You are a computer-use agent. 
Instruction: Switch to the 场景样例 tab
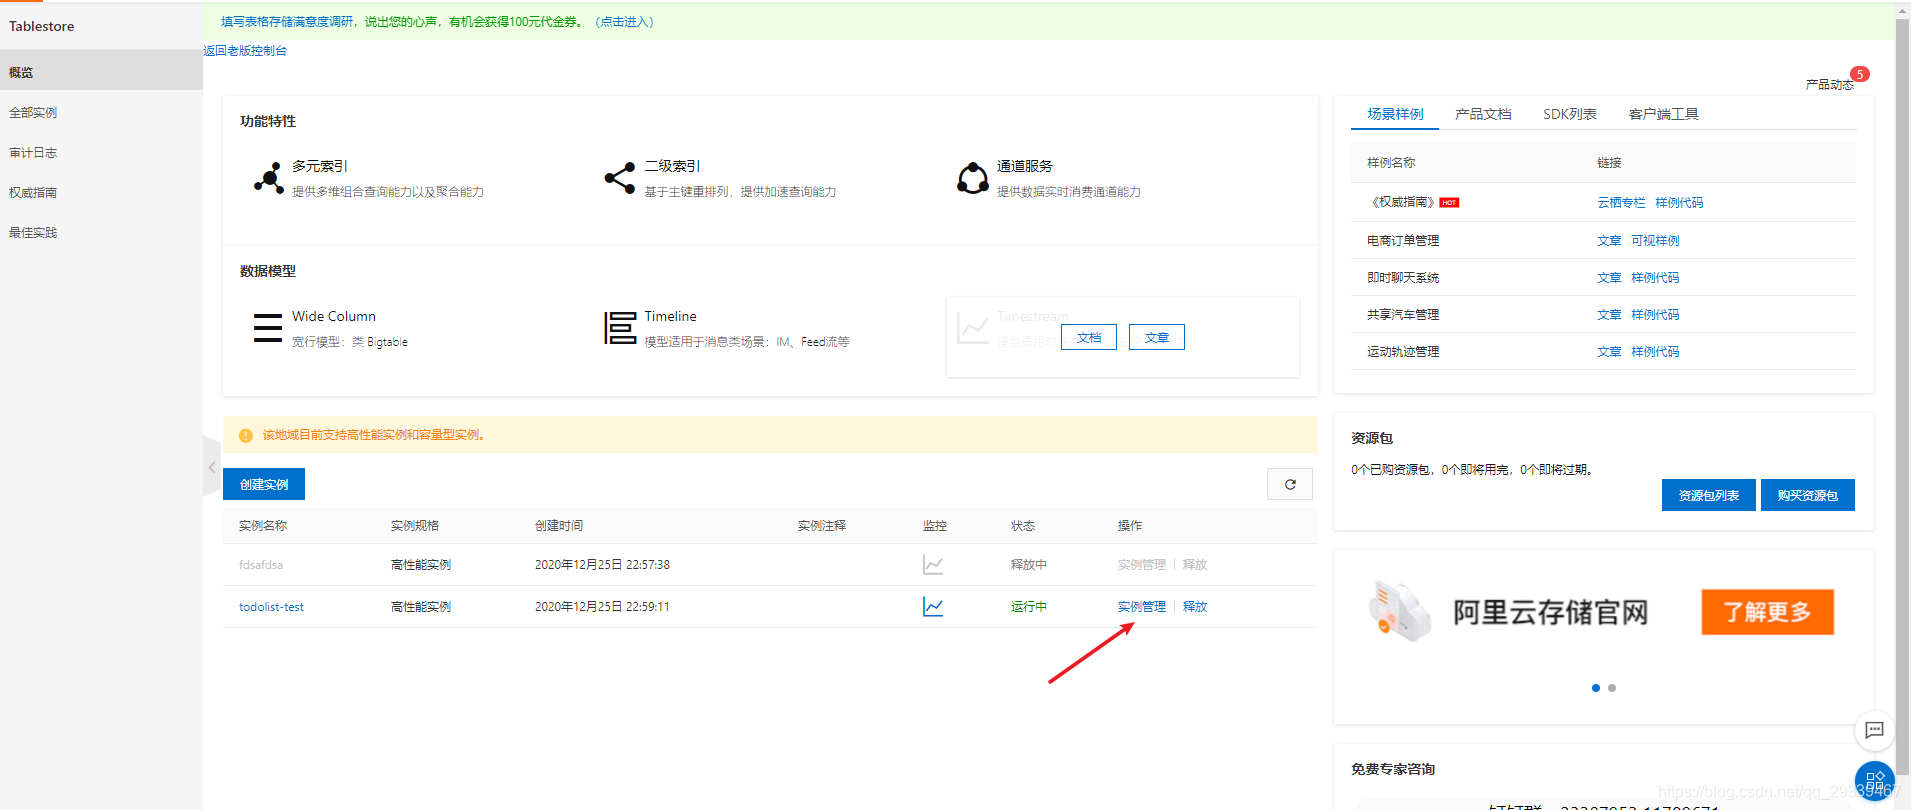pyautogui.click(x=1395, y=114)
